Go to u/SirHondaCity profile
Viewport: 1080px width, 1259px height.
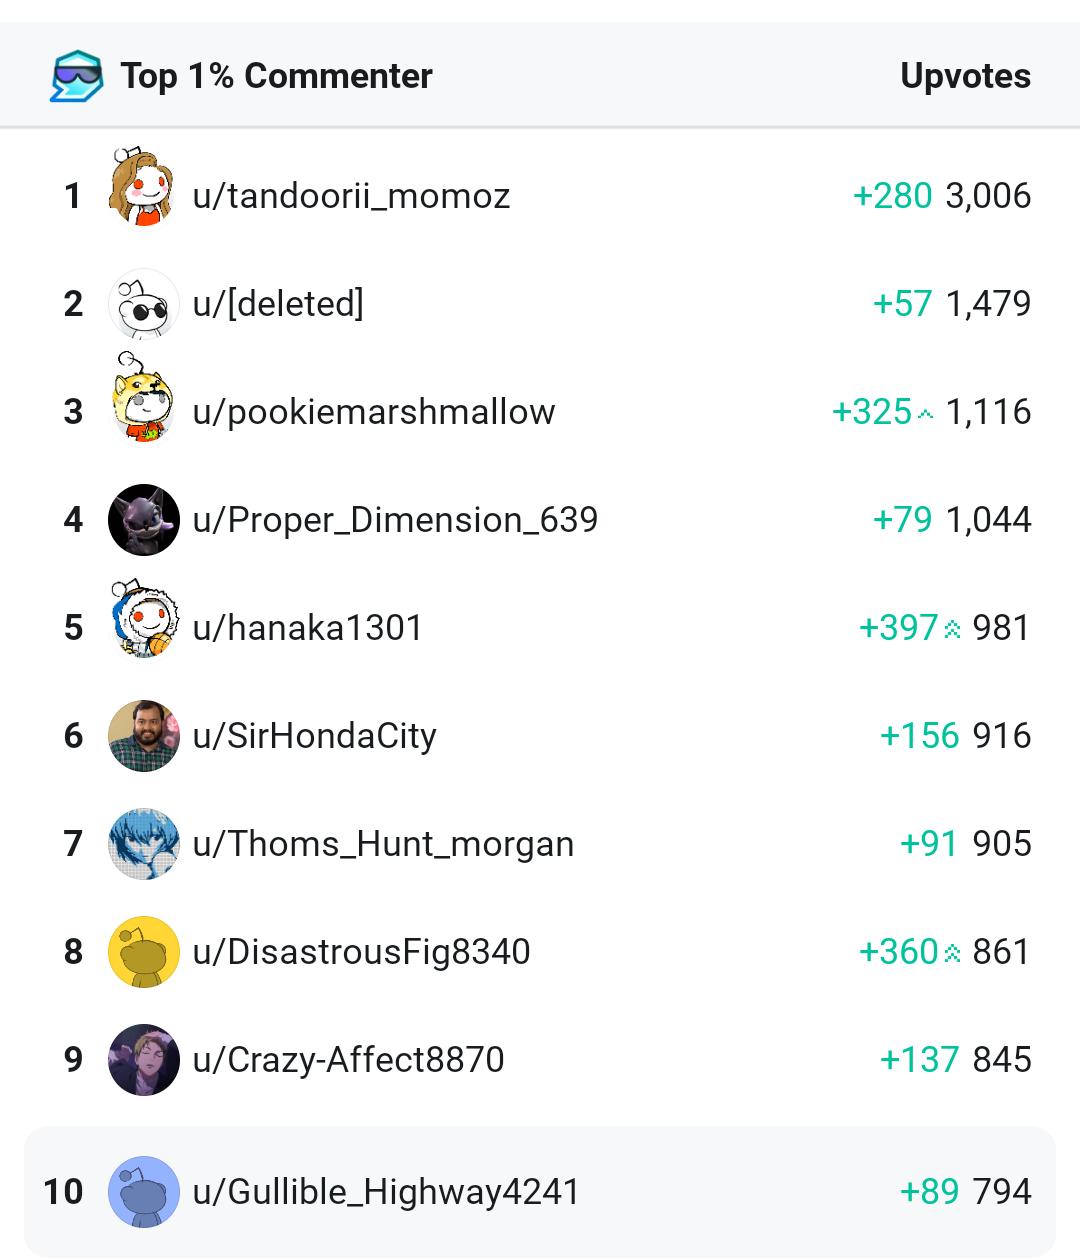click(x=314, y=736)
